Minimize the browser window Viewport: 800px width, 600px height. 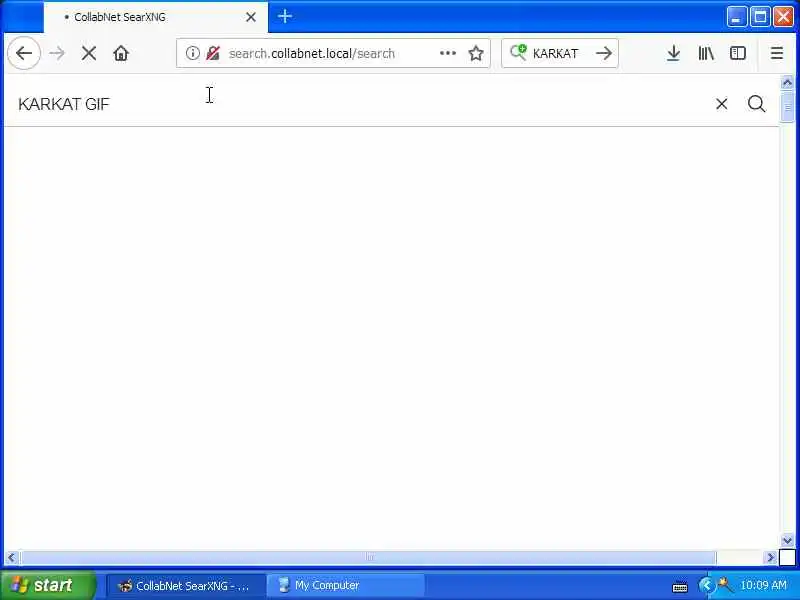click(x=736, y=17)
